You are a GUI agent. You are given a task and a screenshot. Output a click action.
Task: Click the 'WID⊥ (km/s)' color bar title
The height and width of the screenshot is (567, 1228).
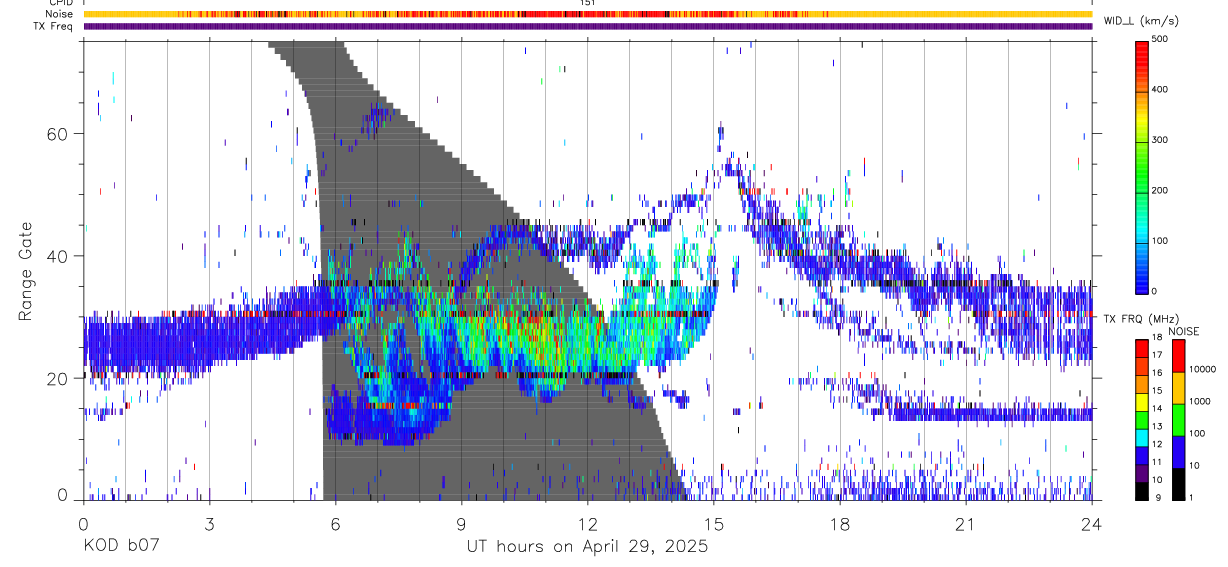[1143, 20]
